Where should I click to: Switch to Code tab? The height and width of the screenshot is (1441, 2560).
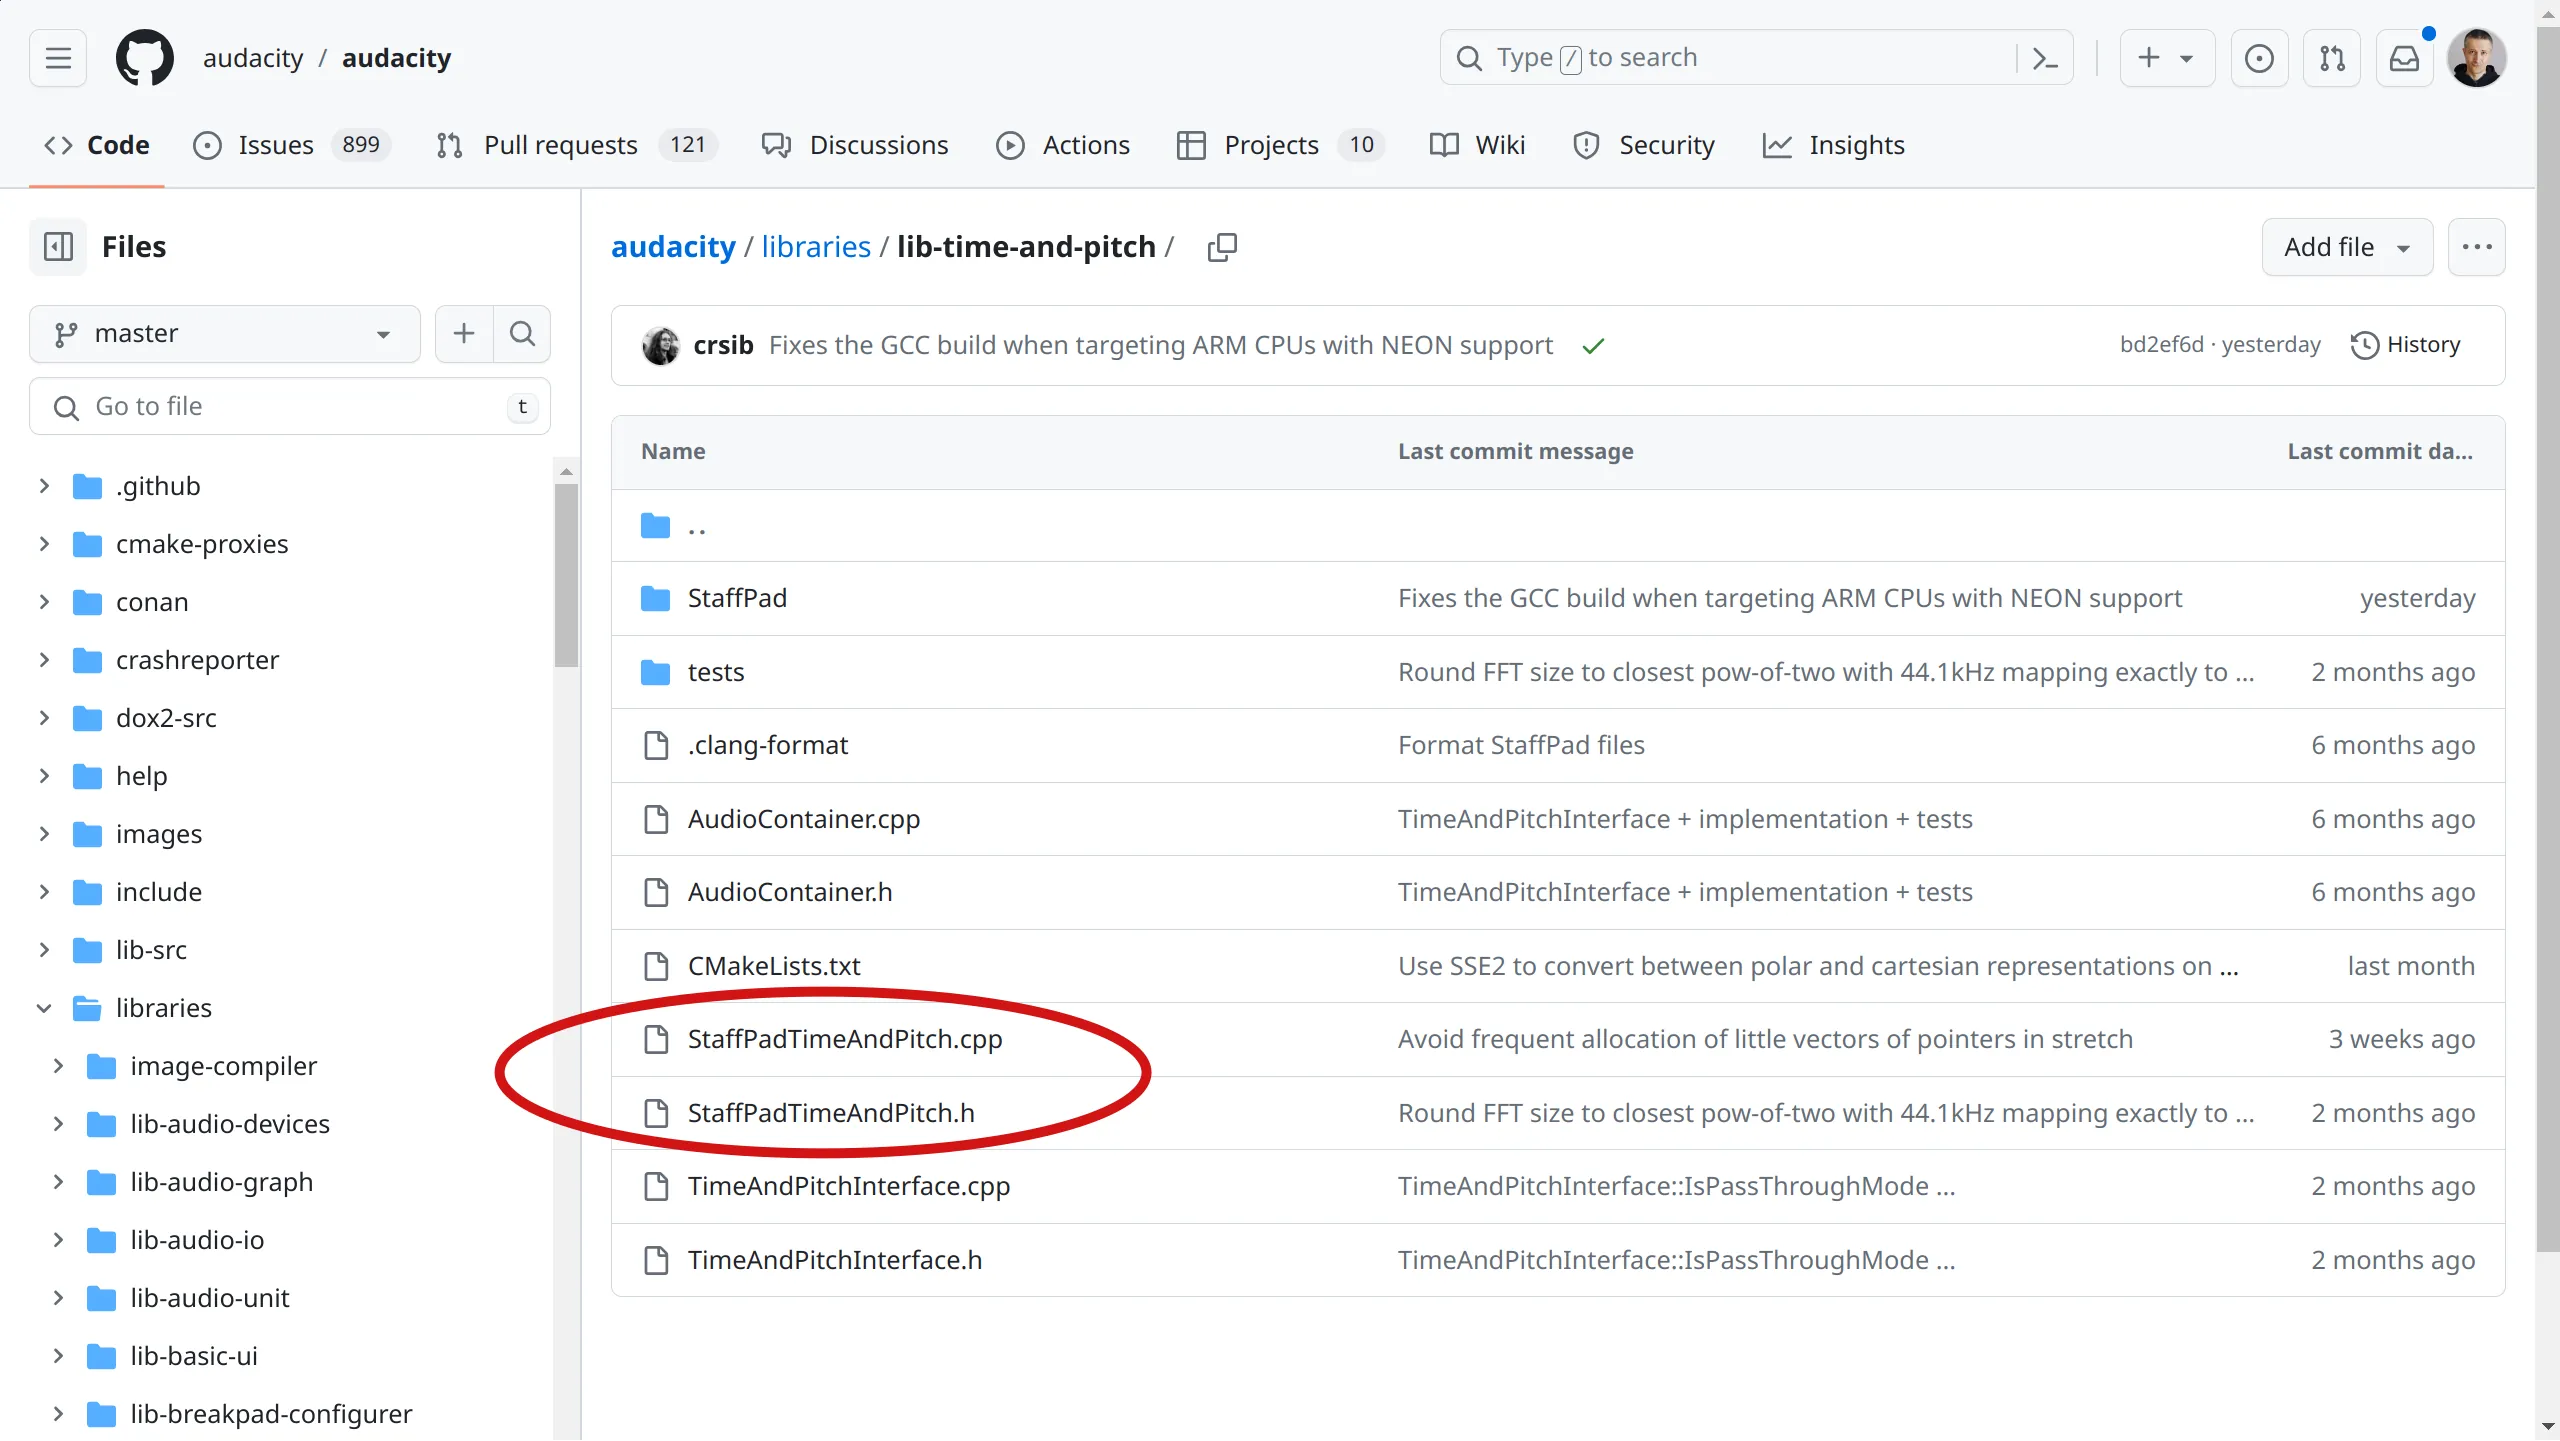point(118,144)
